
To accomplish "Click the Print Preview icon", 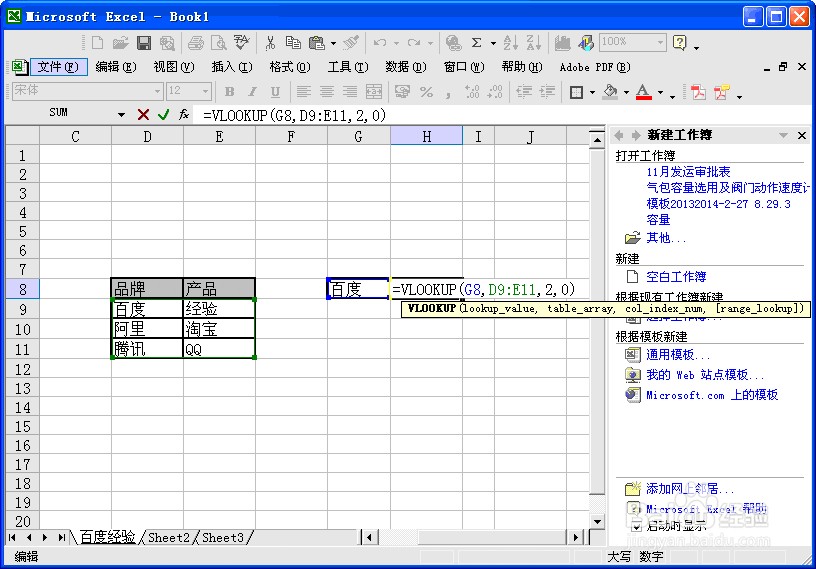I will point(219,43).
